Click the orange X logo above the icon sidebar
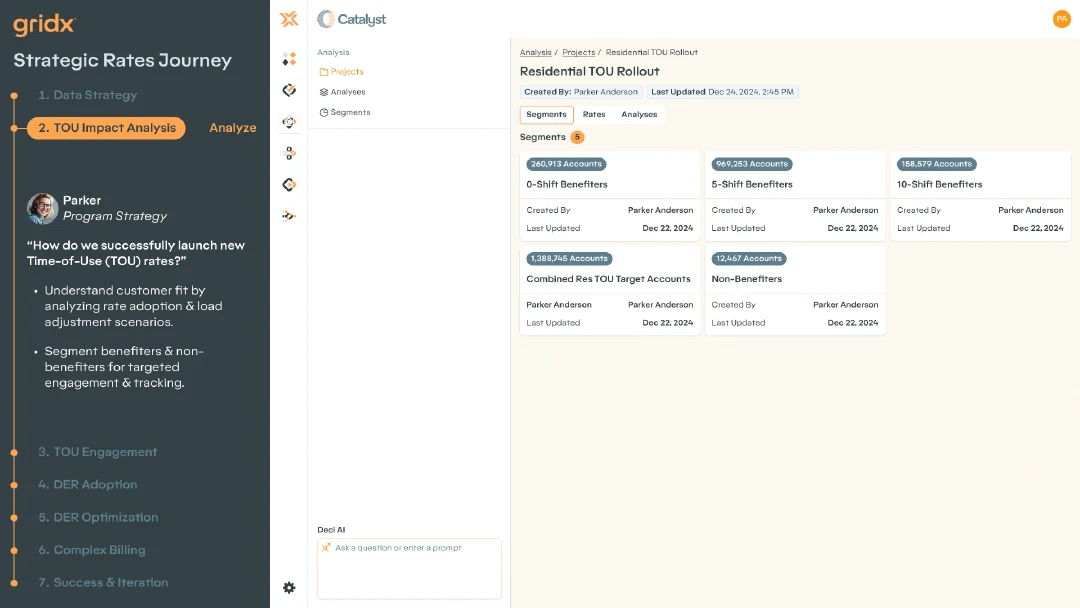The image size is (1080, 608). [289, 19]
